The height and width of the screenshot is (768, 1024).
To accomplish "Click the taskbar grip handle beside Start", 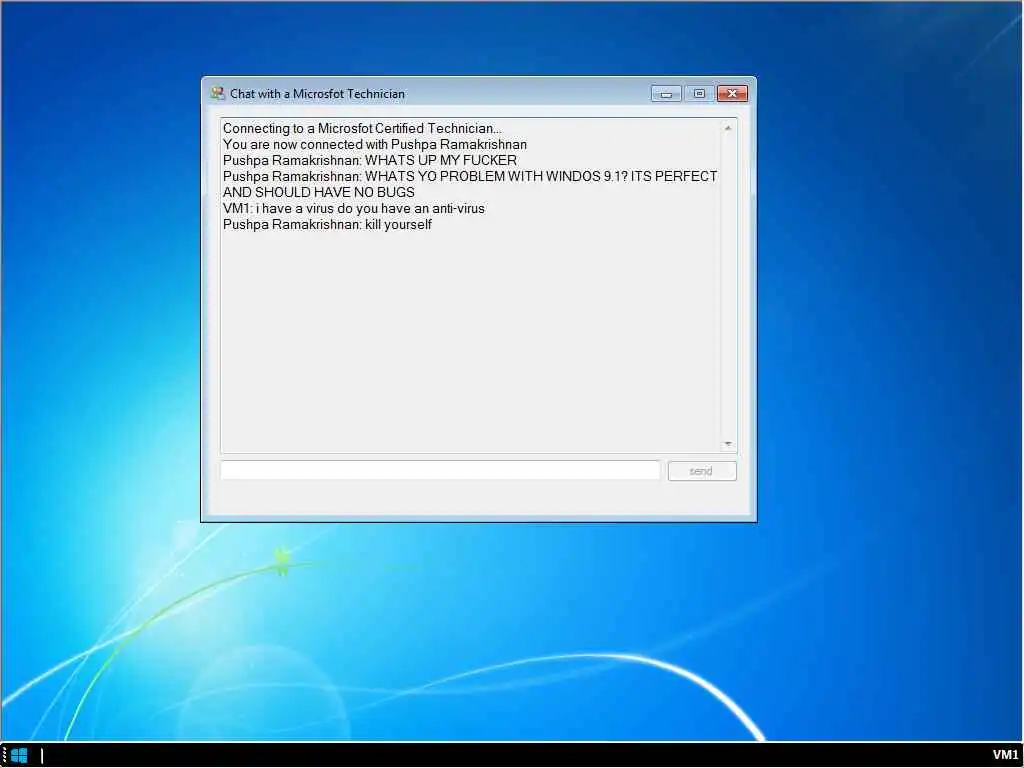I will point(4,756).
